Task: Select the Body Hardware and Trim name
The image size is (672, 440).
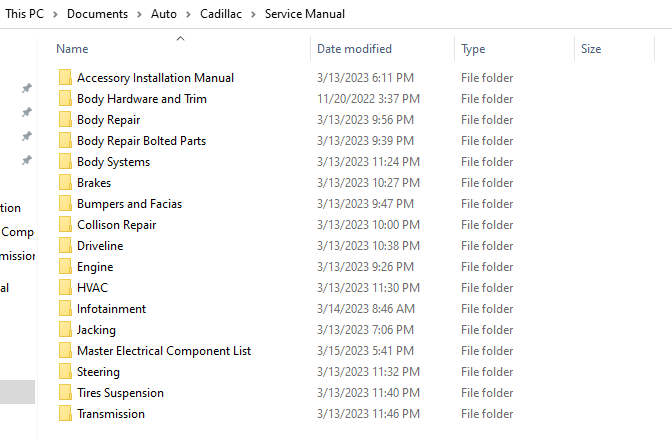Action: [x=142, y=99]
